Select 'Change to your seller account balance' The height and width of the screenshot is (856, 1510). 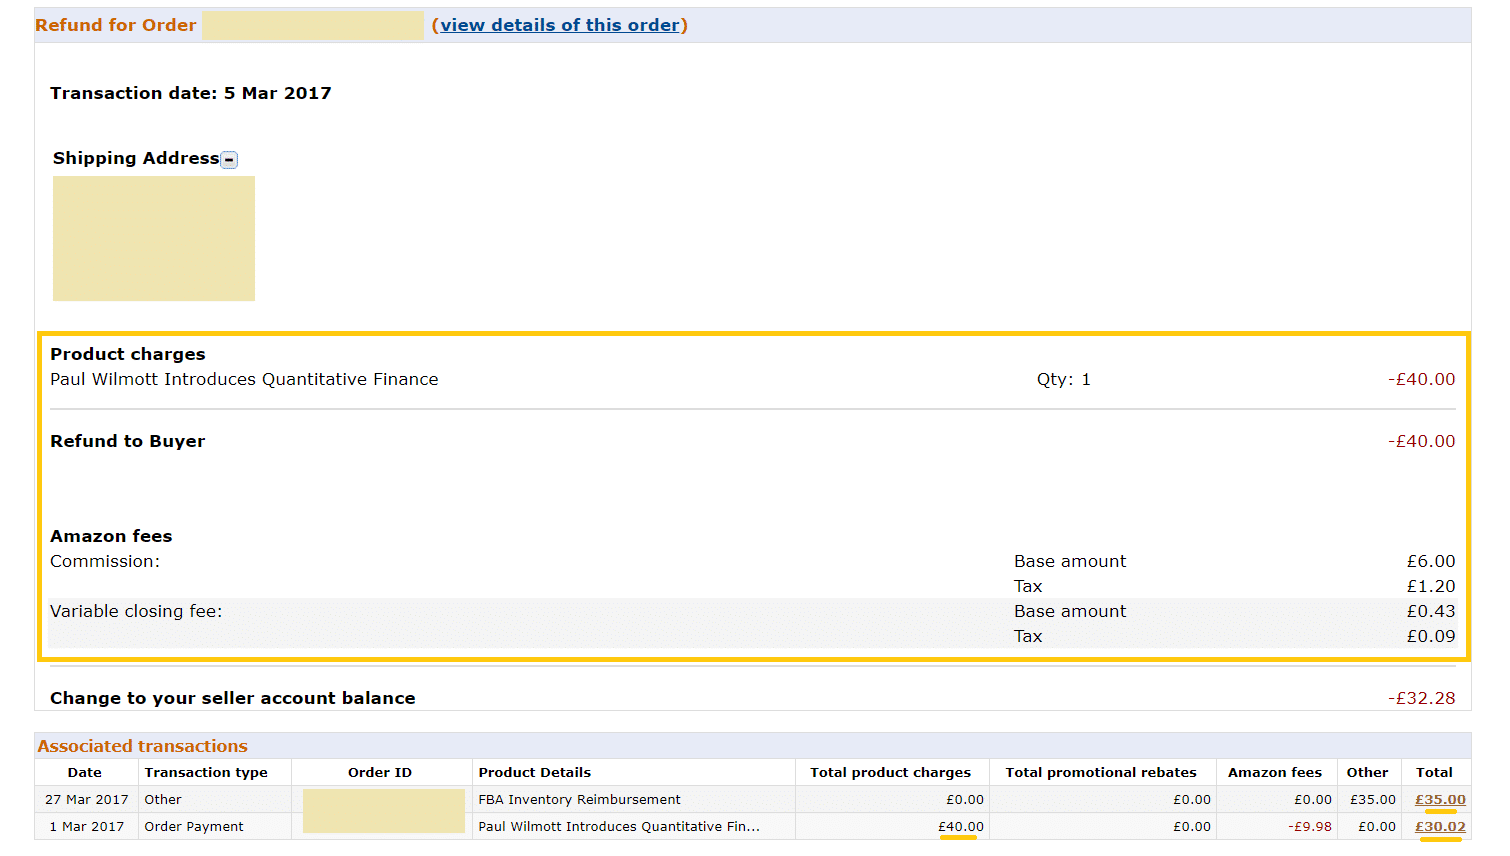233,698
